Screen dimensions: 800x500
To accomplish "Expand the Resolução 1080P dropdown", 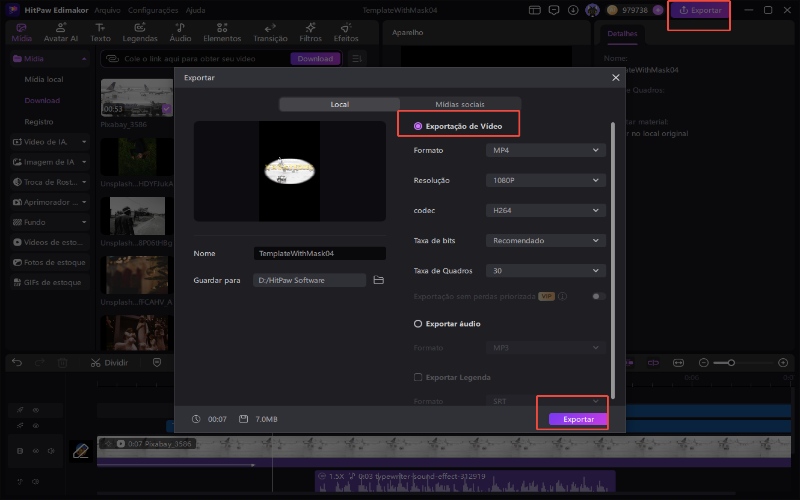I will coord(545,180).
